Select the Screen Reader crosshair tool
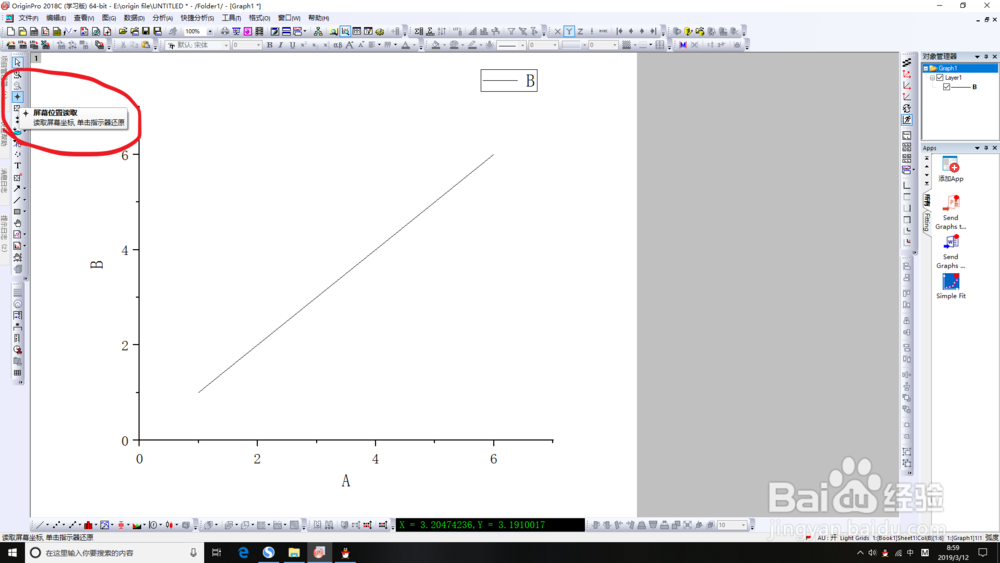1000x563 pixels. pos(17,97)
